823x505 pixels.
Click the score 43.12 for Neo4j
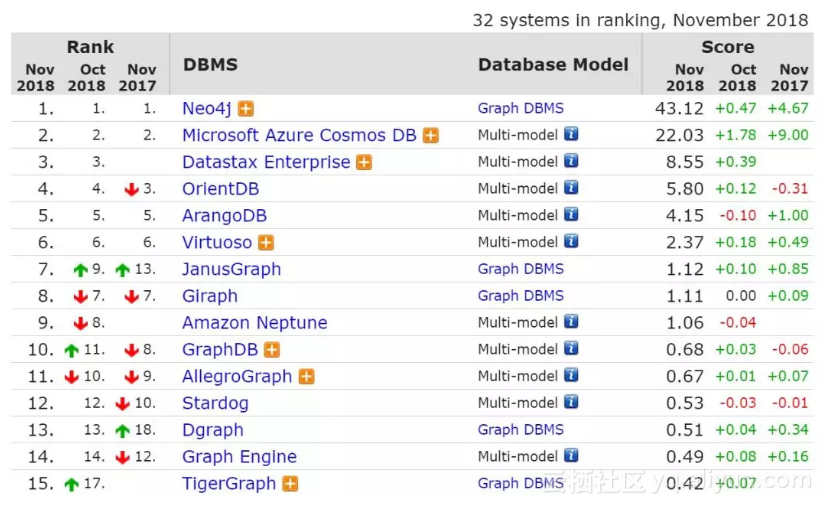tap(679, 109)
